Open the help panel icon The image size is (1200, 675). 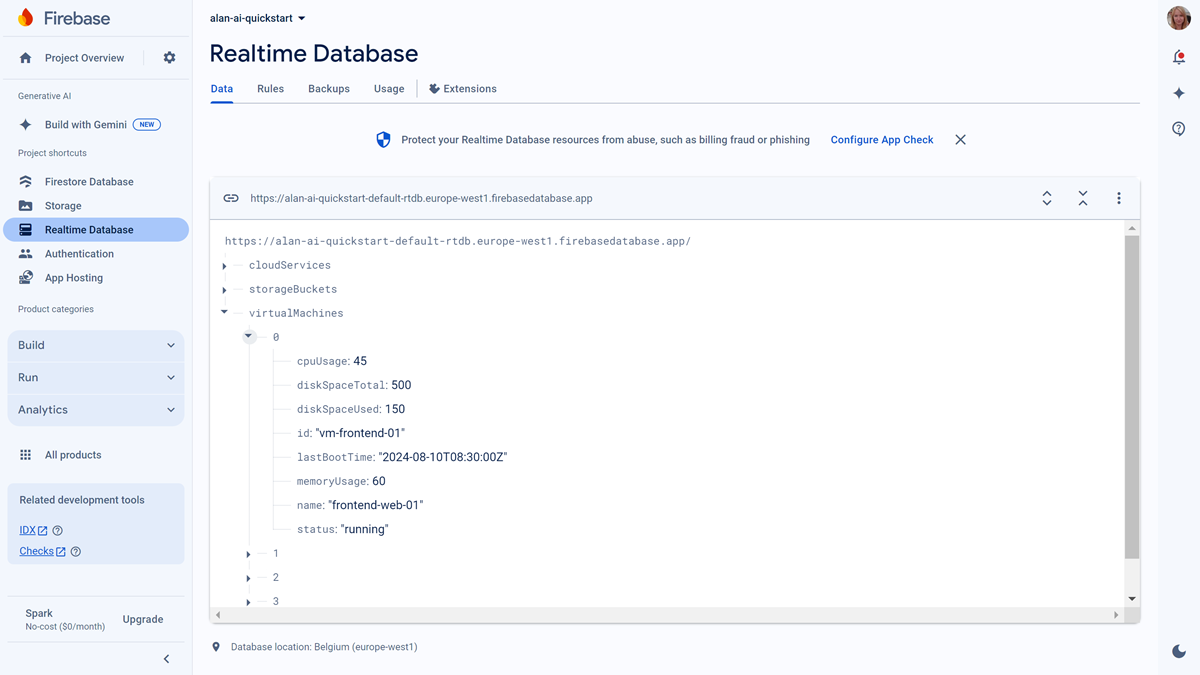[x=1178, y=128]
